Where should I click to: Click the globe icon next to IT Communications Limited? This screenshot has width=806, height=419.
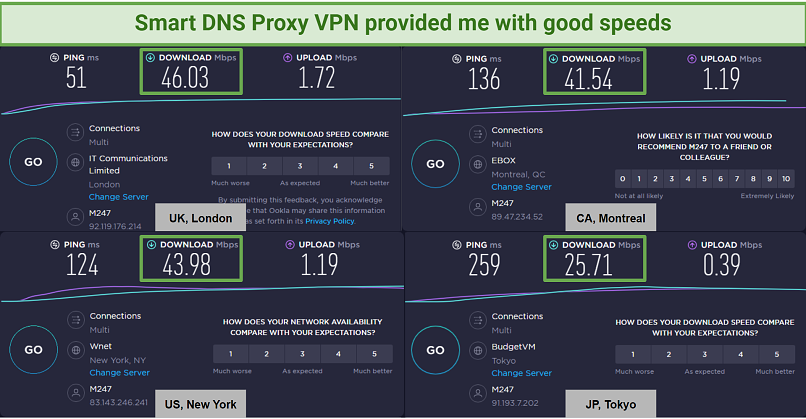[76, 162]
